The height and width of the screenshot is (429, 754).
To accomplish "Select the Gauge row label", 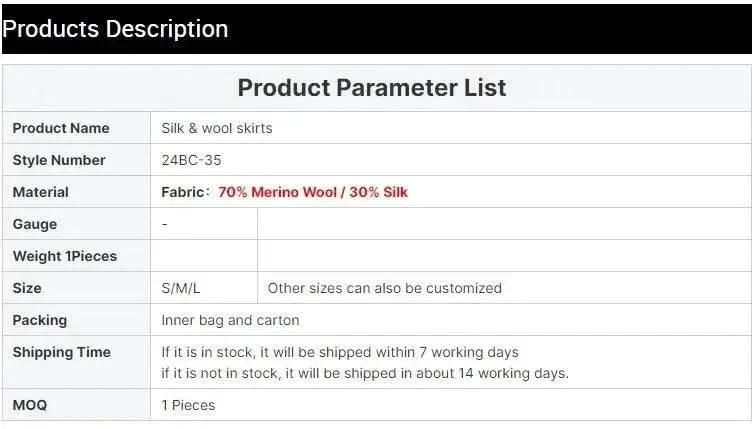I will (x=35, y=224).
